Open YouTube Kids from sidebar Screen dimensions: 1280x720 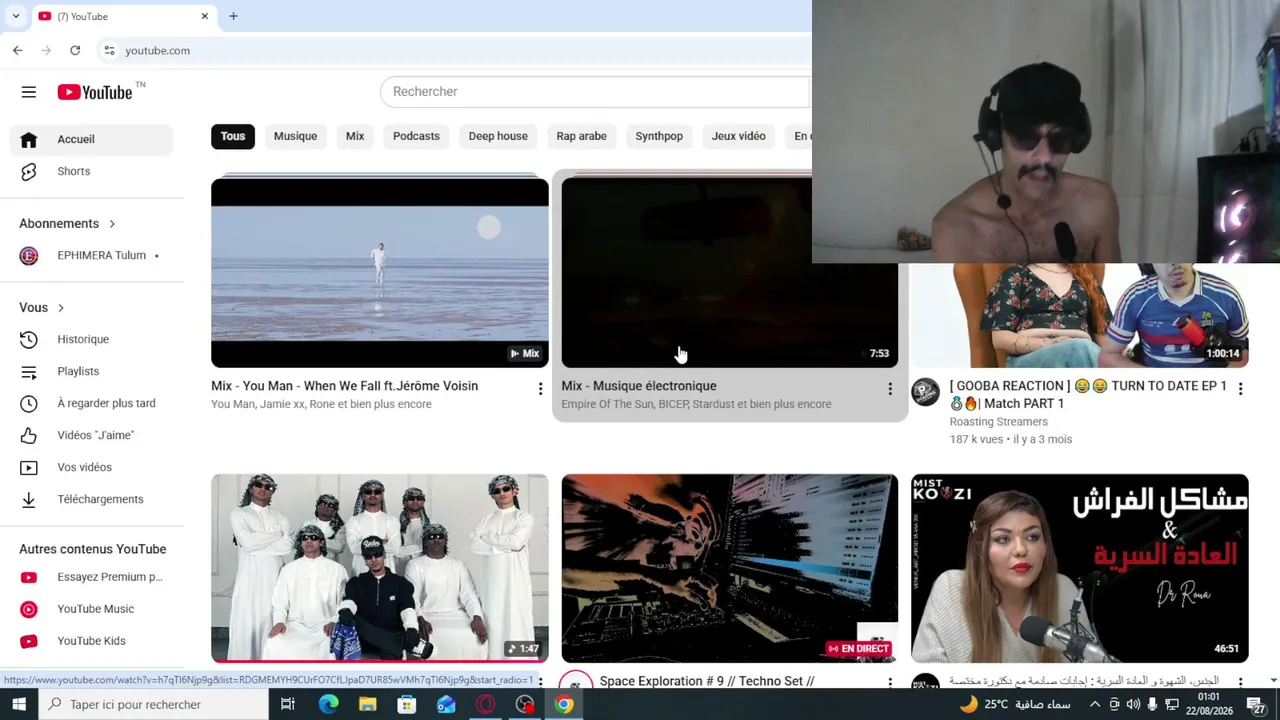91,641
